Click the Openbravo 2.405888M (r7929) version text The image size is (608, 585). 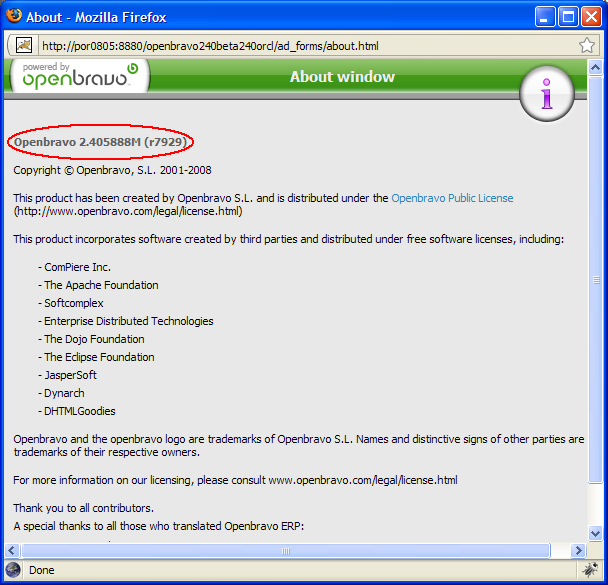pyautogui.click(x=100, y=142)
